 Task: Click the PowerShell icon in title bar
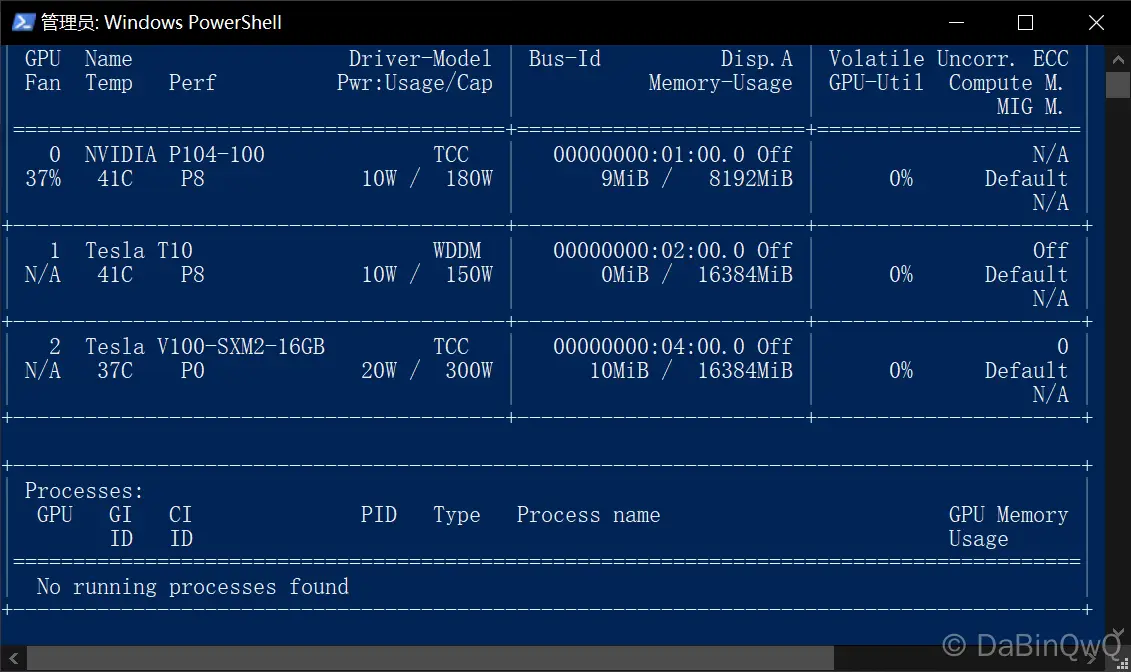[x=23, y=22]
